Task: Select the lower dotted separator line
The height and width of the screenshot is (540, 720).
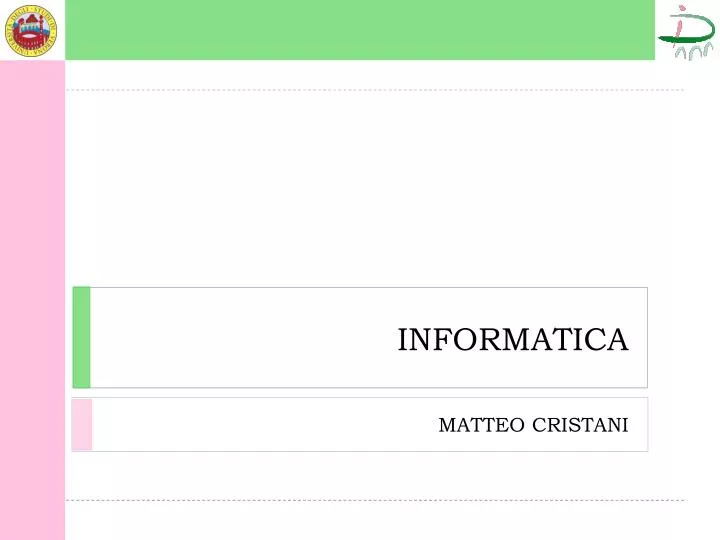Action: pyautogui.click(x=375, y=500)
